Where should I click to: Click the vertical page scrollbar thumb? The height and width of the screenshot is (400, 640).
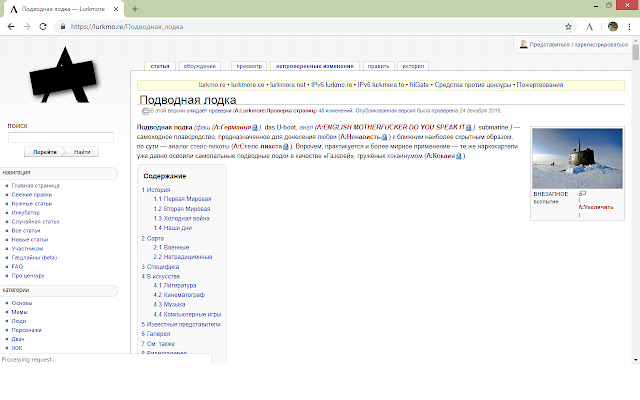tap(636, 52)
